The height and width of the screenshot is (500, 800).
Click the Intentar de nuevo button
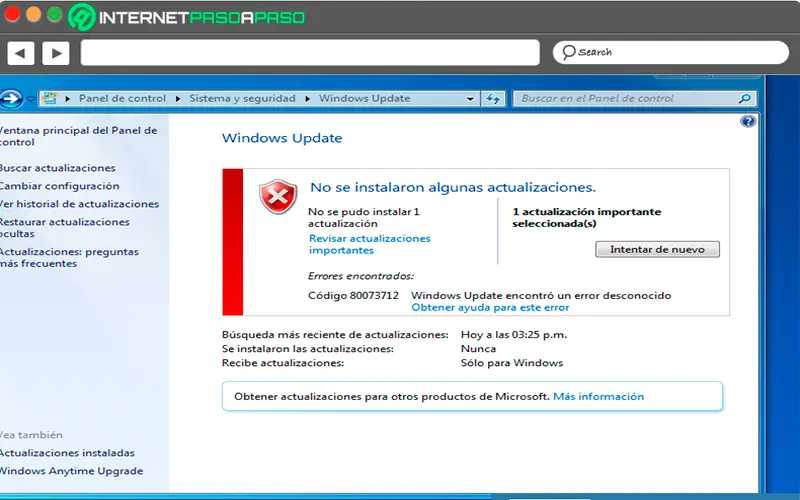[657, 249]
